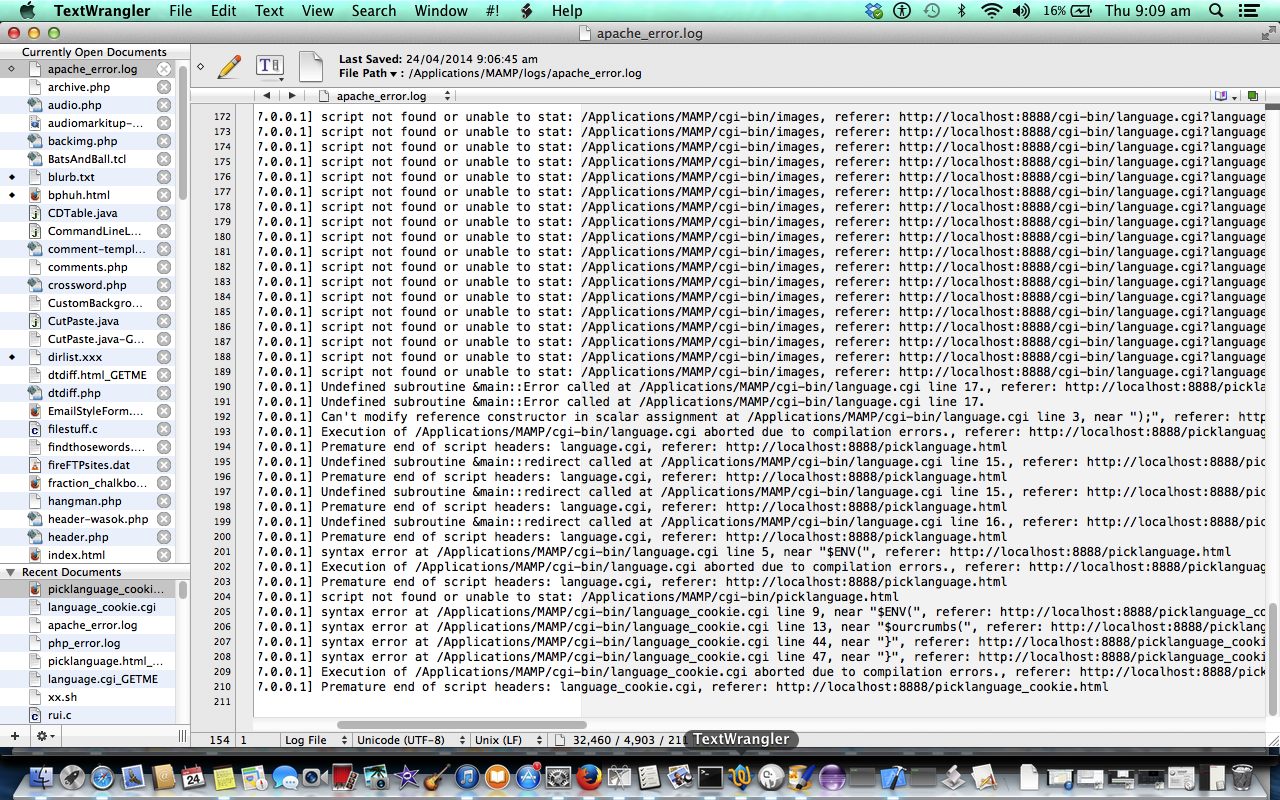This screenshot has width=1280, height=800.
Task: Open the Trash in the Dock
Action: click(x=1241, y=777)
